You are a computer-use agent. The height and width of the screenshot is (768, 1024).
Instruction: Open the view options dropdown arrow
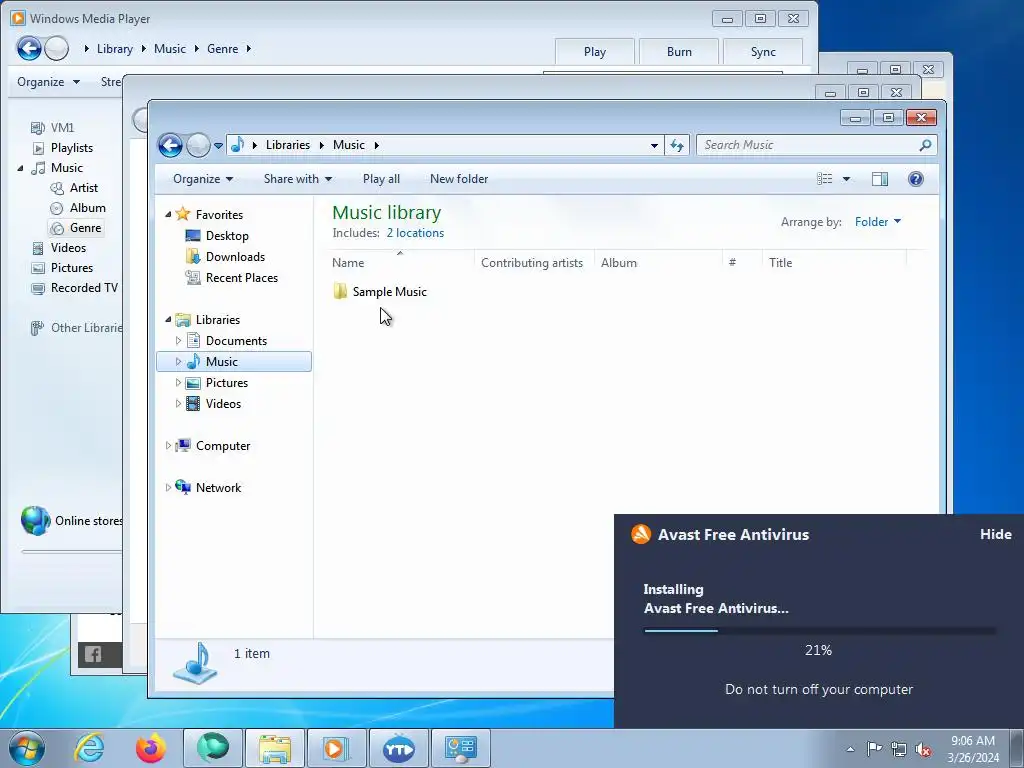click(846, 179)
